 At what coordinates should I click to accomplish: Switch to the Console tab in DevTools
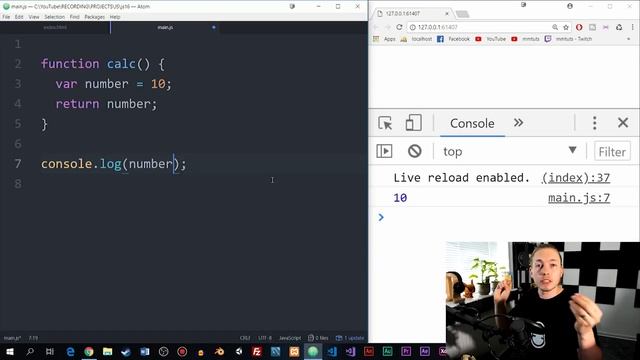(472, 123)
